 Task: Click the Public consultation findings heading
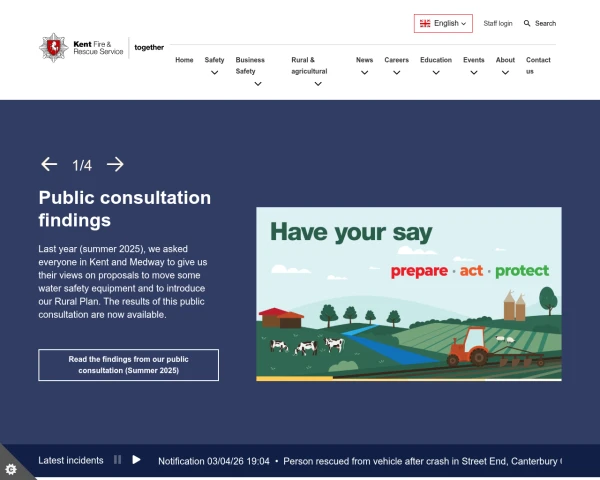[125, 209]
